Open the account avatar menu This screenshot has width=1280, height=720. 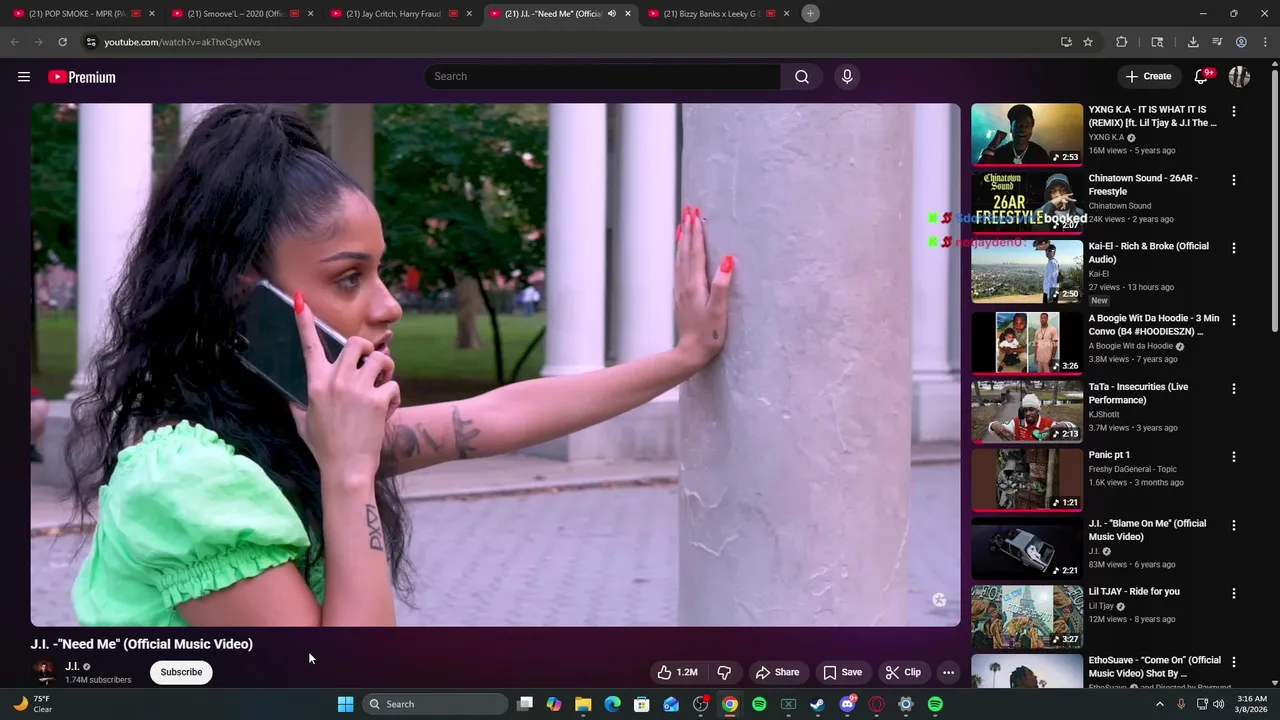coord(1239,77)
